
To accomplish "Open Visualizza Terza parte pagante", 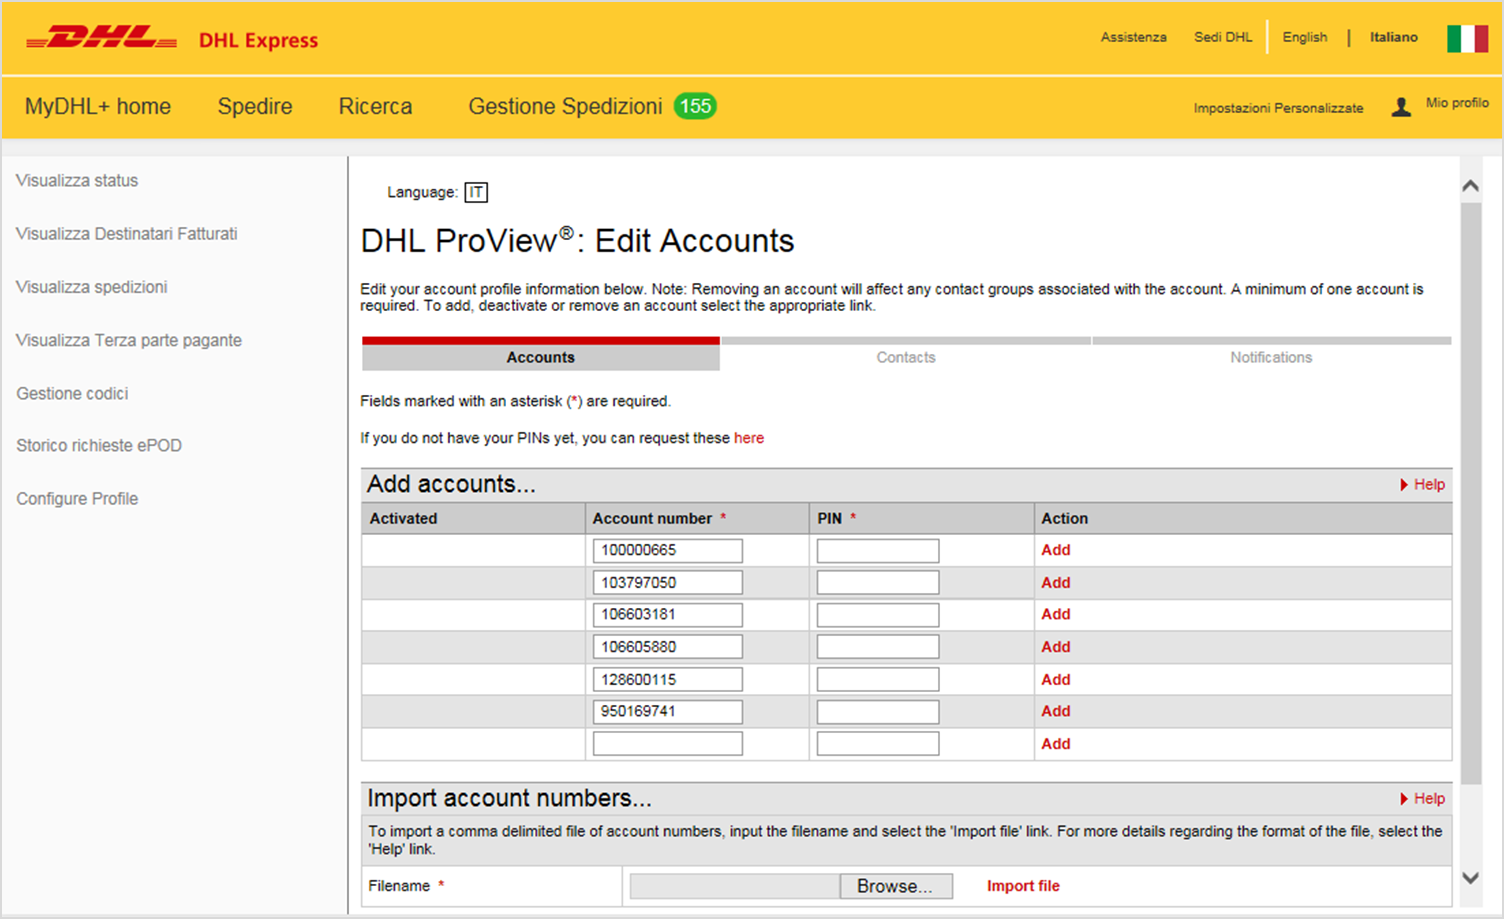I will (x=129, y=340).
